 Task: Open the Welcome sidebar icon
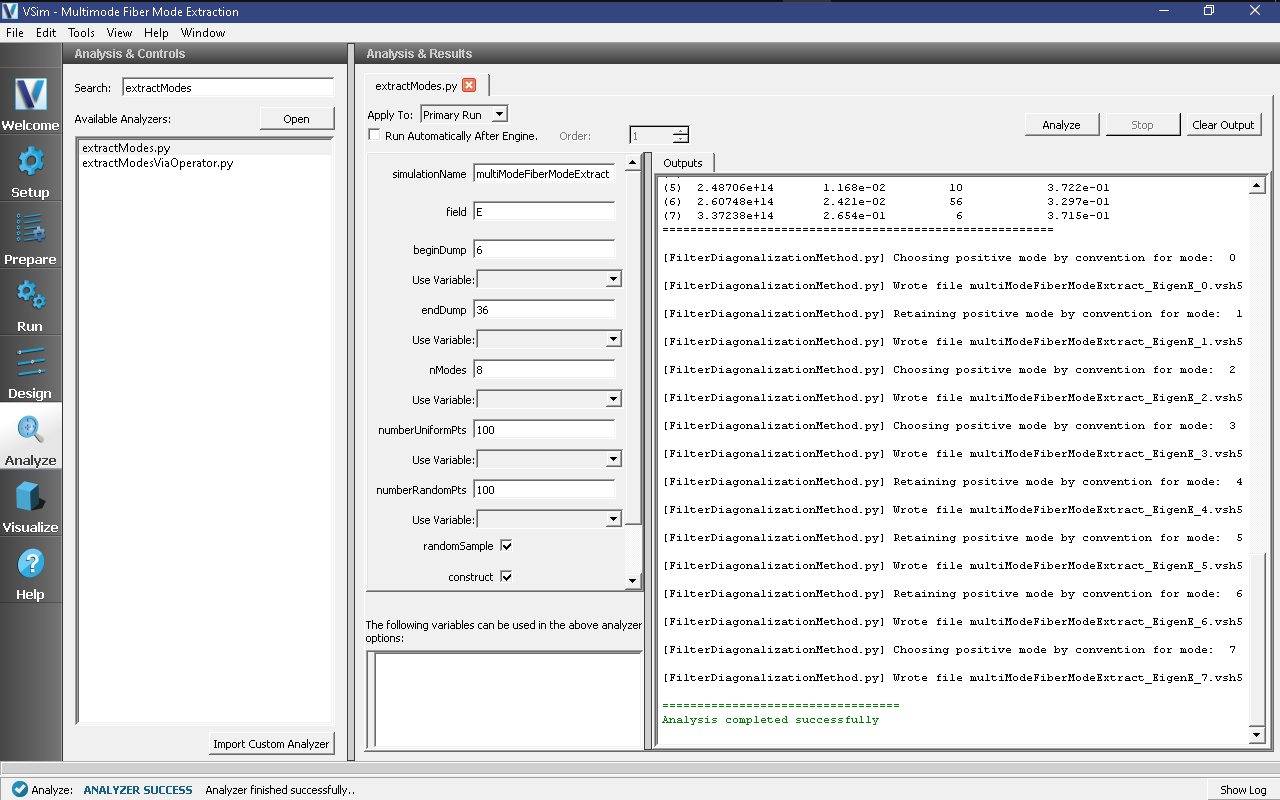point(30,102)
